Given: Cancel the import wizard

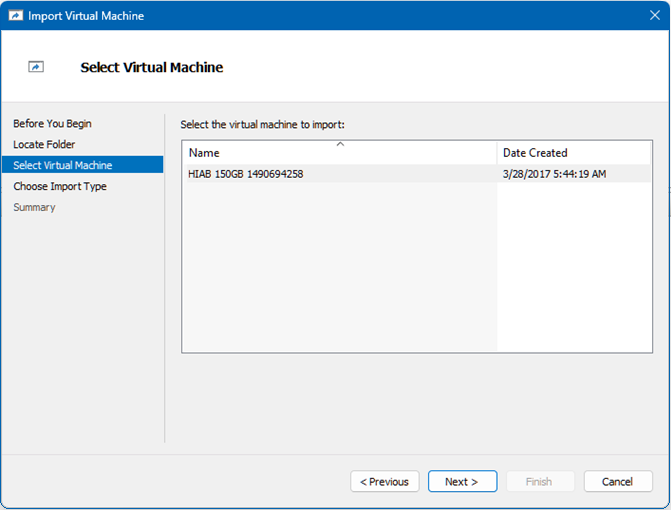Looking at the screenshot, I should pos(617,482).
